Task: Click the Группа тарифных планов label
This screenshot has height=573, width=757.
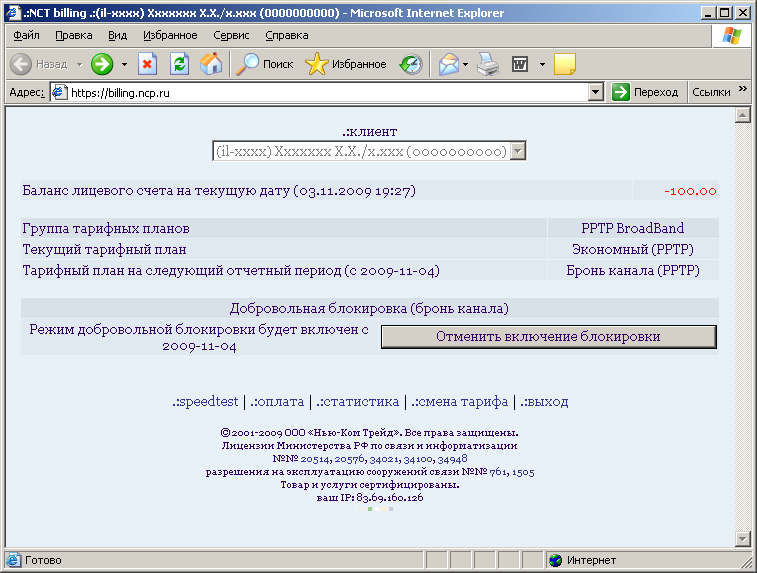Action: pos(106,228)
